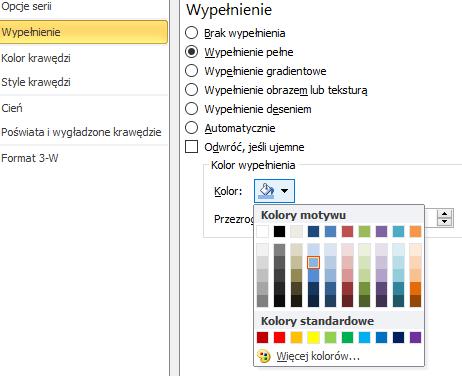The height and width of the screenshot is (376, 462).
Task: Pick red theme color in top row
Action: tap(348, 231)
